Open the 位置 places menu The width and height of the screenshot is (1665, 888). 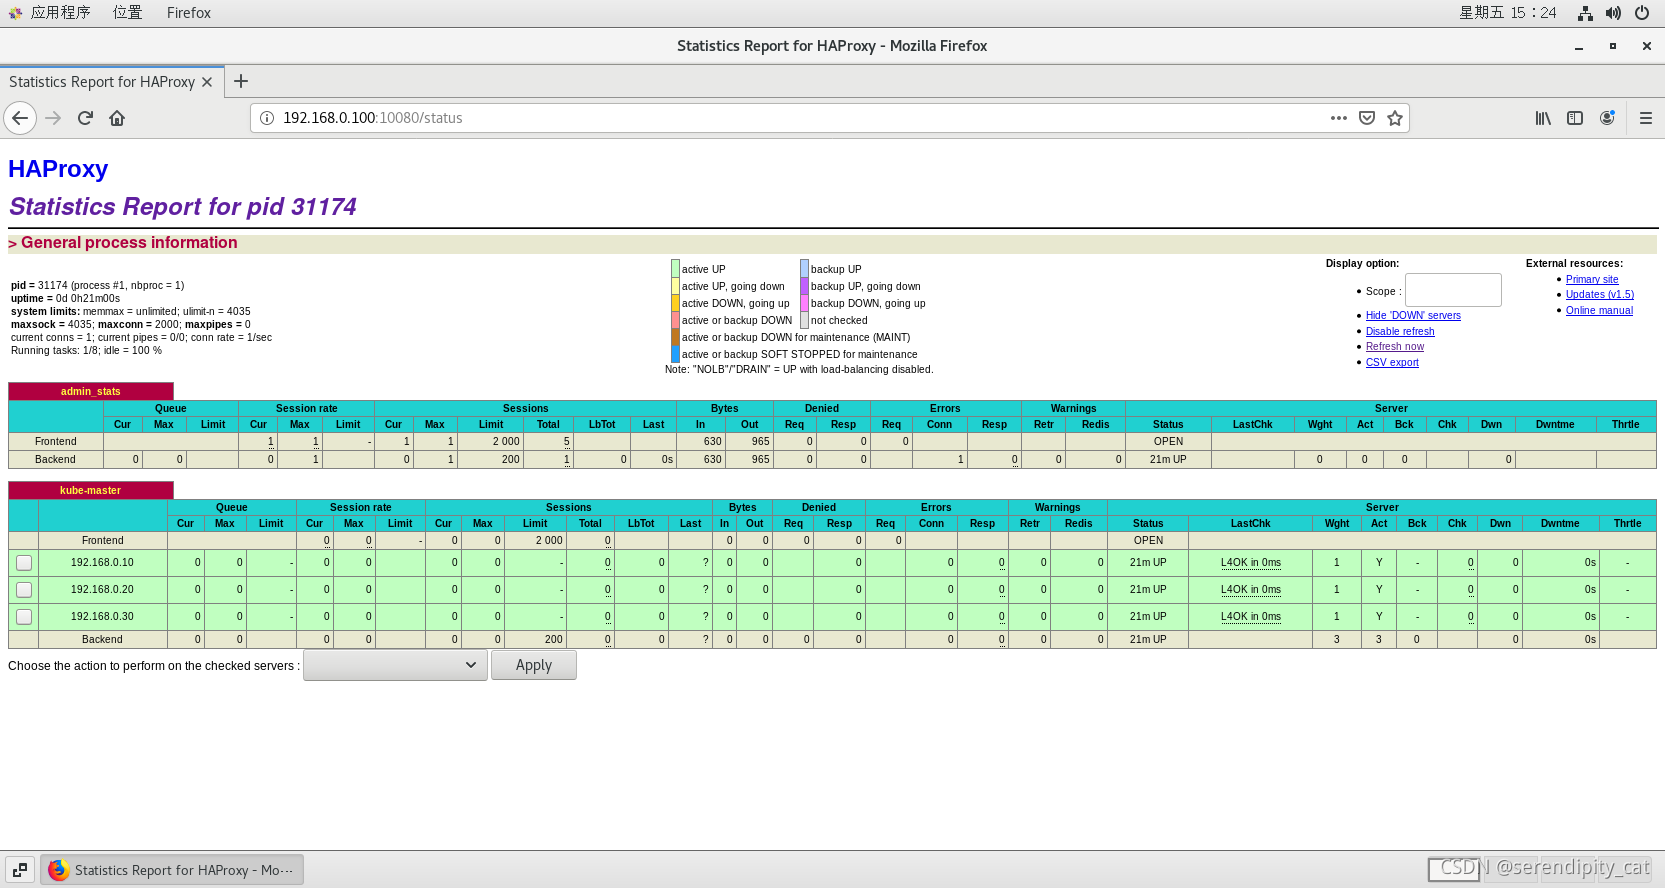tap(127, 13)
